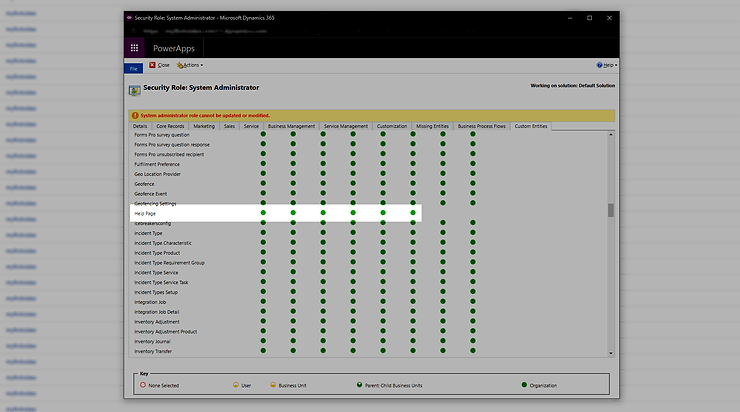Toggle the last privilege circle for Inventory Transfer
Screen dimensions: 740x412
(x=473, y=351)
